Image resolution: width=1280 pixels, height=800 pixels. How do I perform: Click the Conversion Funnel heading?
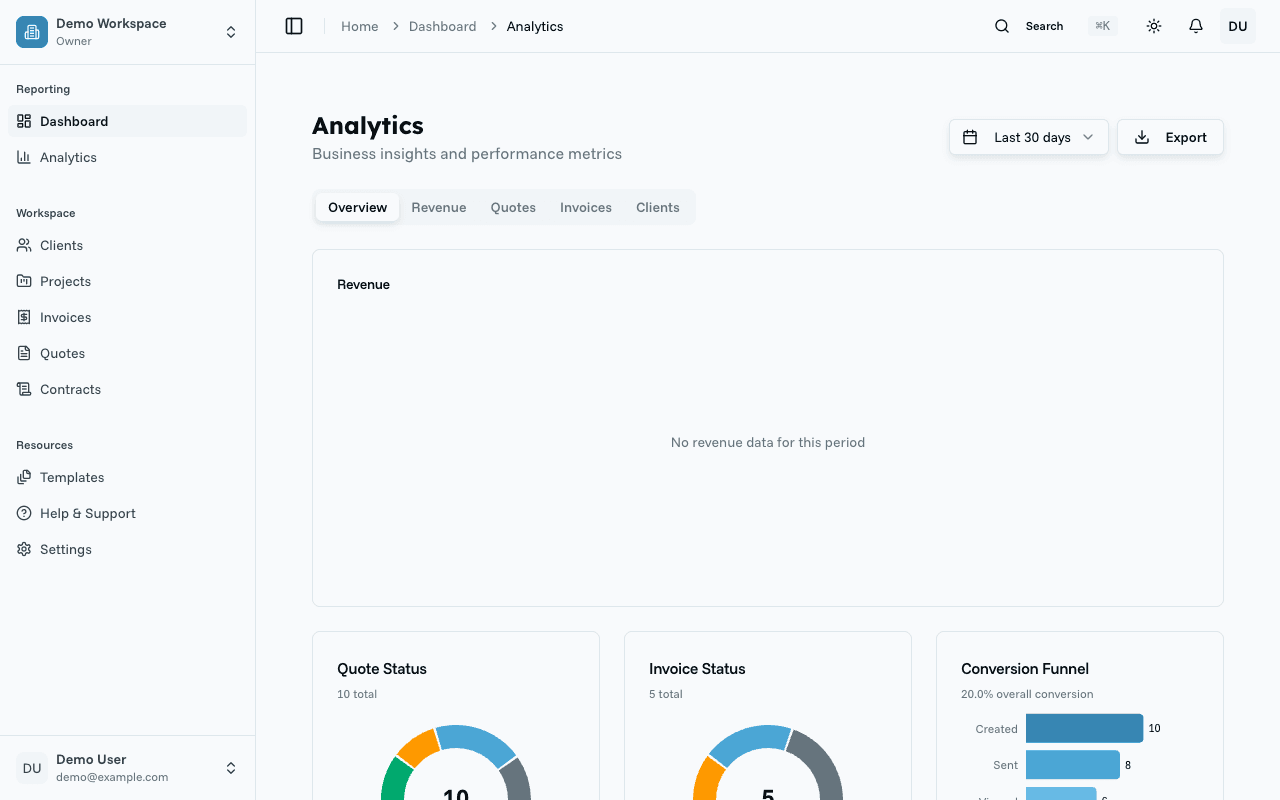tap(1025, 669)
